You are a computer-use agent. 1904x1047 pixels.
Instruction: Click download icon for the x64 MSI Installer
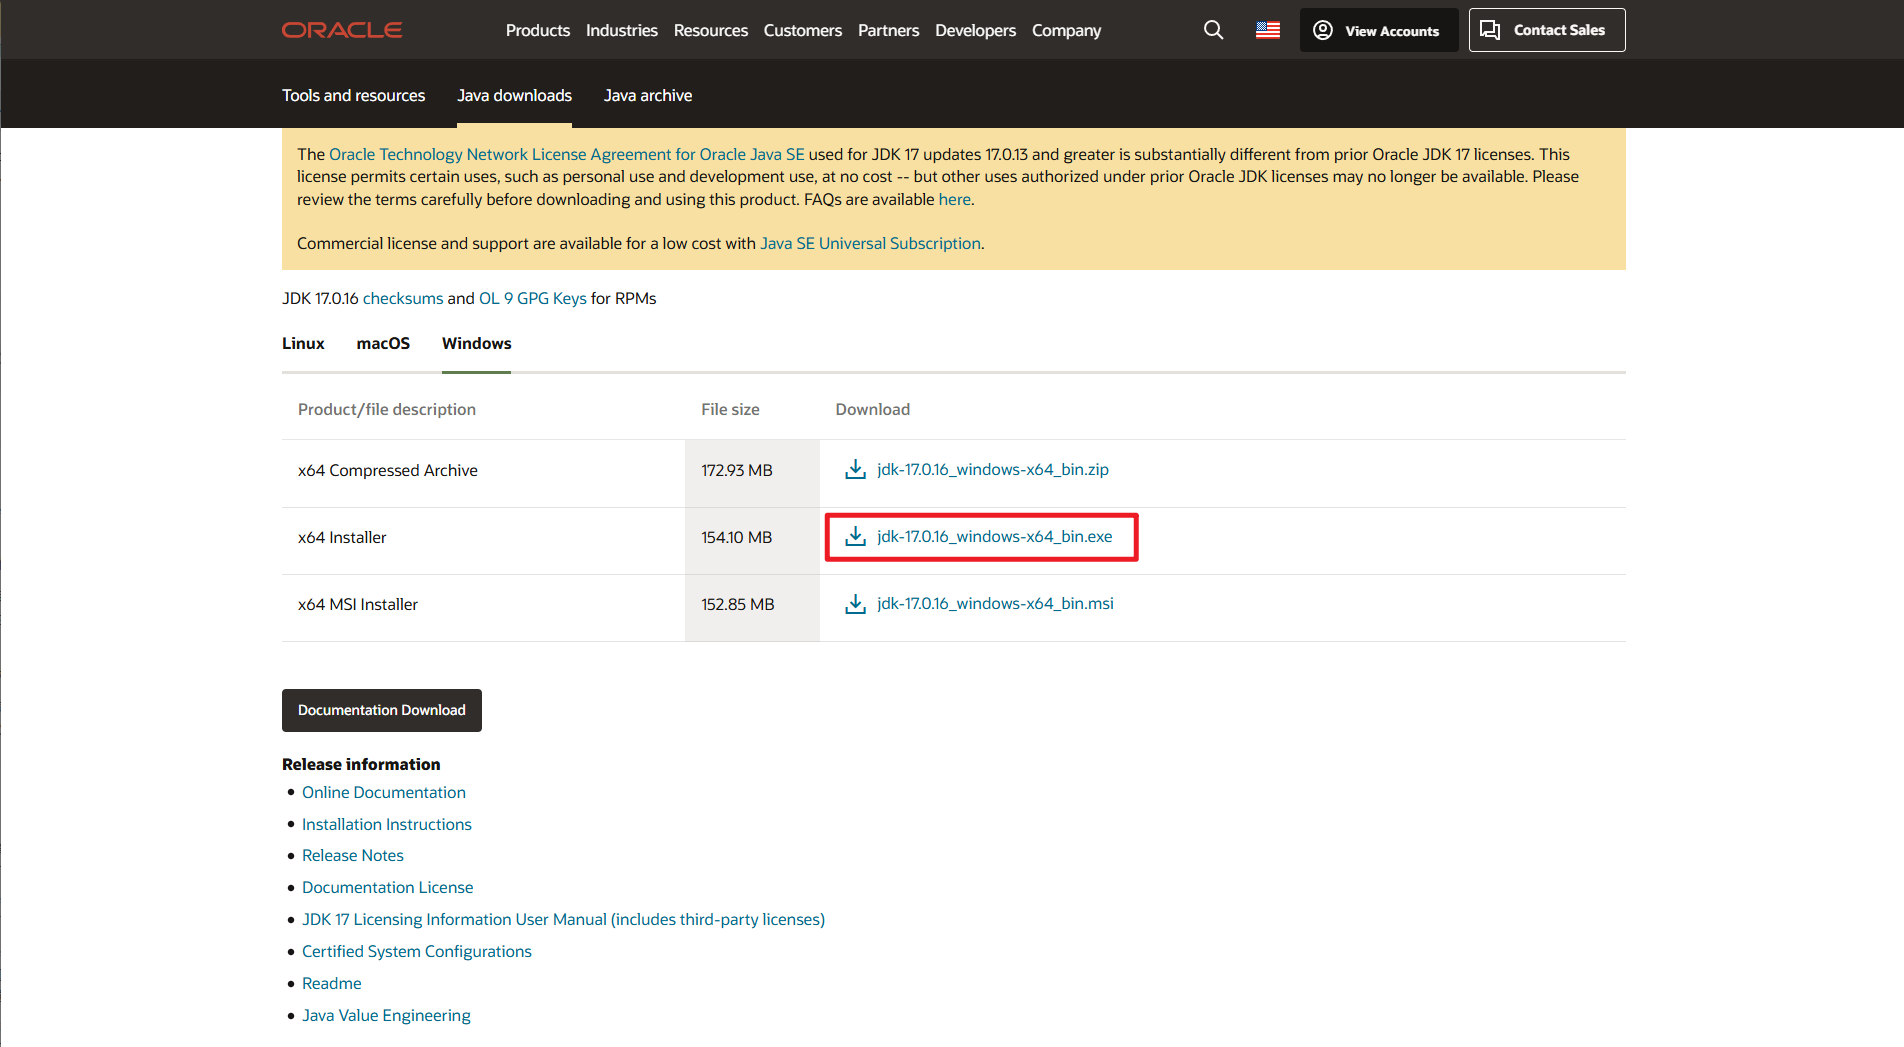[854, 603]
